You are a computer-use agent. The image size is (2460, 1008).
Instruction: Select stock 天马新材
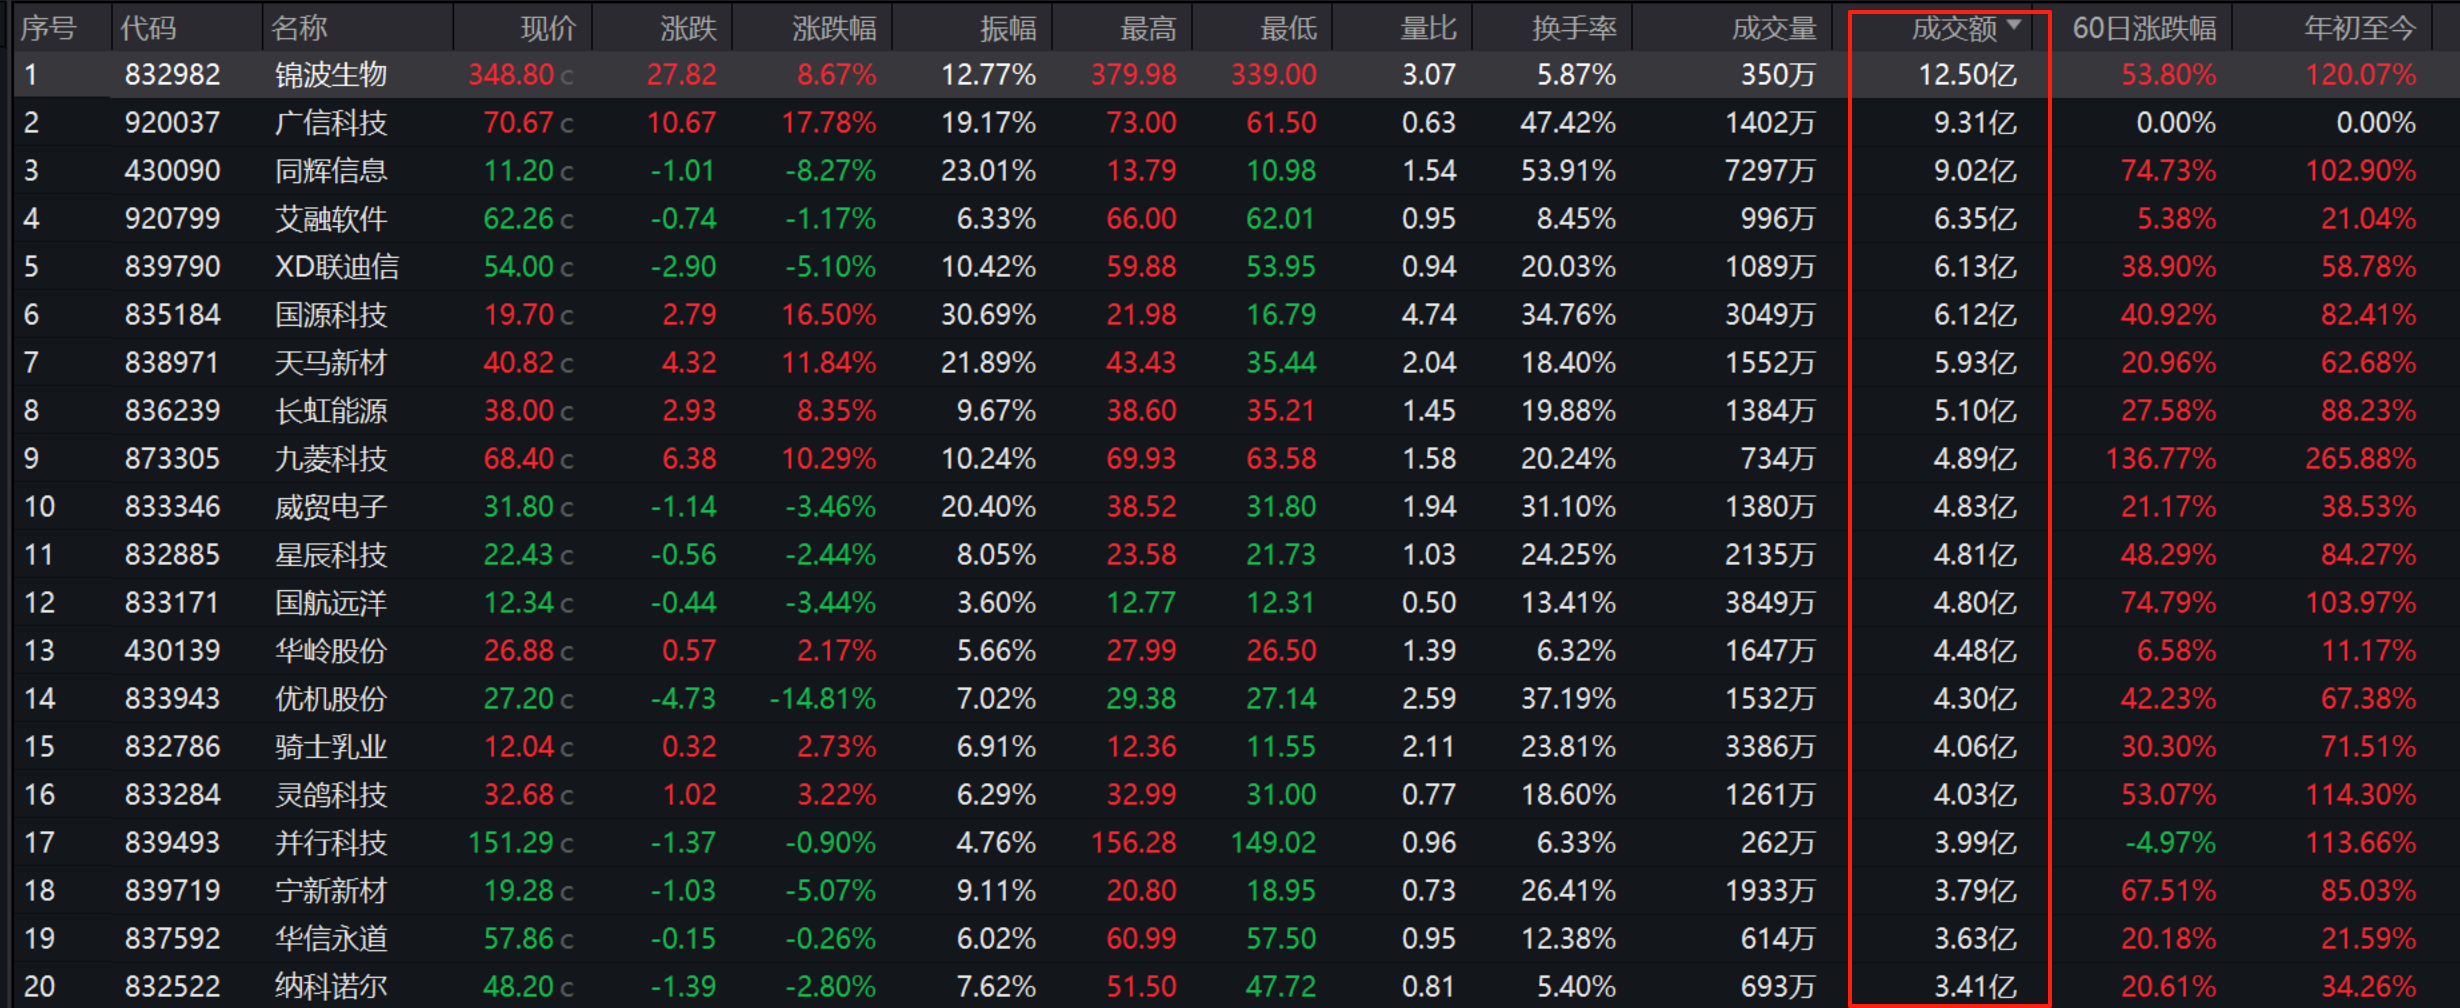coord(331,363)
